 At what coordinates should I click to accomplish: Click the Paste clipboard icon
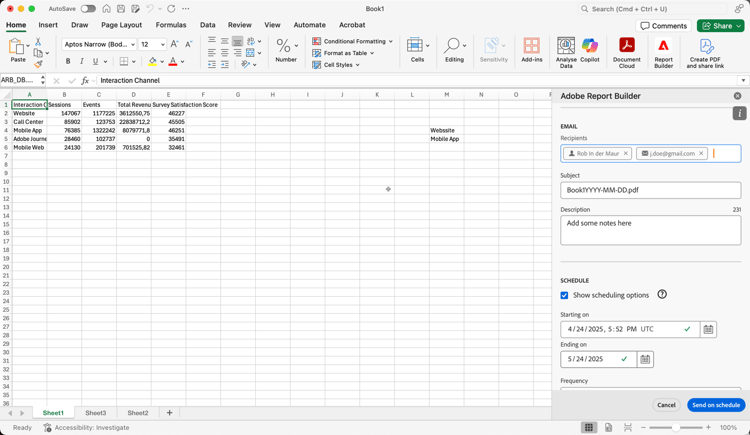click(16, 47)
